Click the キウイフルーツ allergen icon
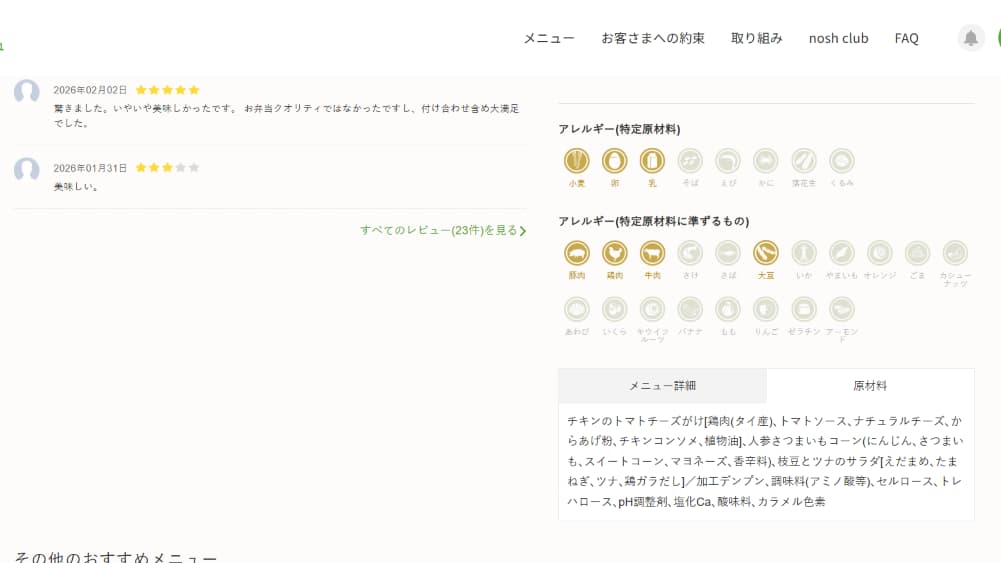 (652, 309)
